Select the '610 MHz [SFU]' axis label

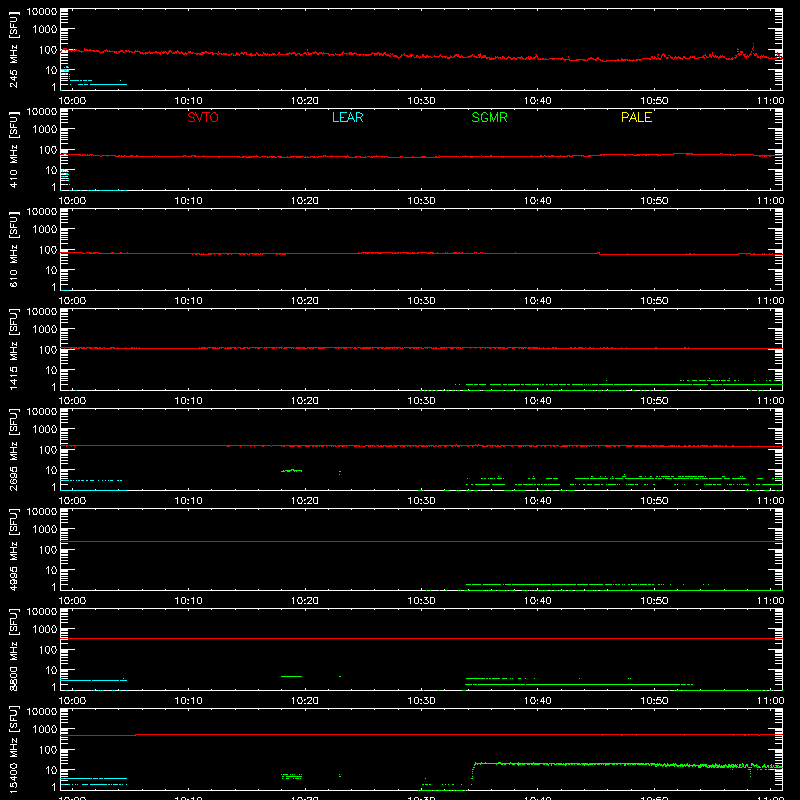point(14,249)
